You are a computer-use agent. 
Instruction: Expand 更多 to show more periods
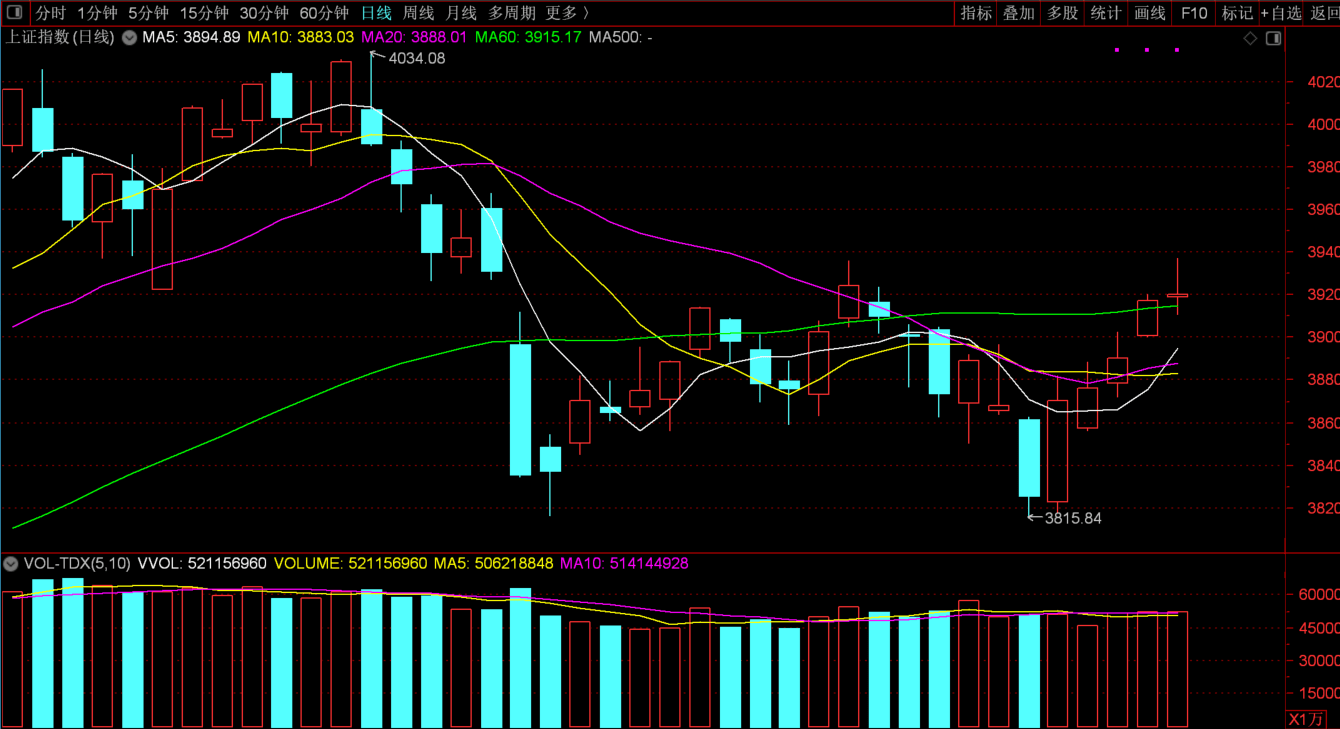tap(566, 13)
